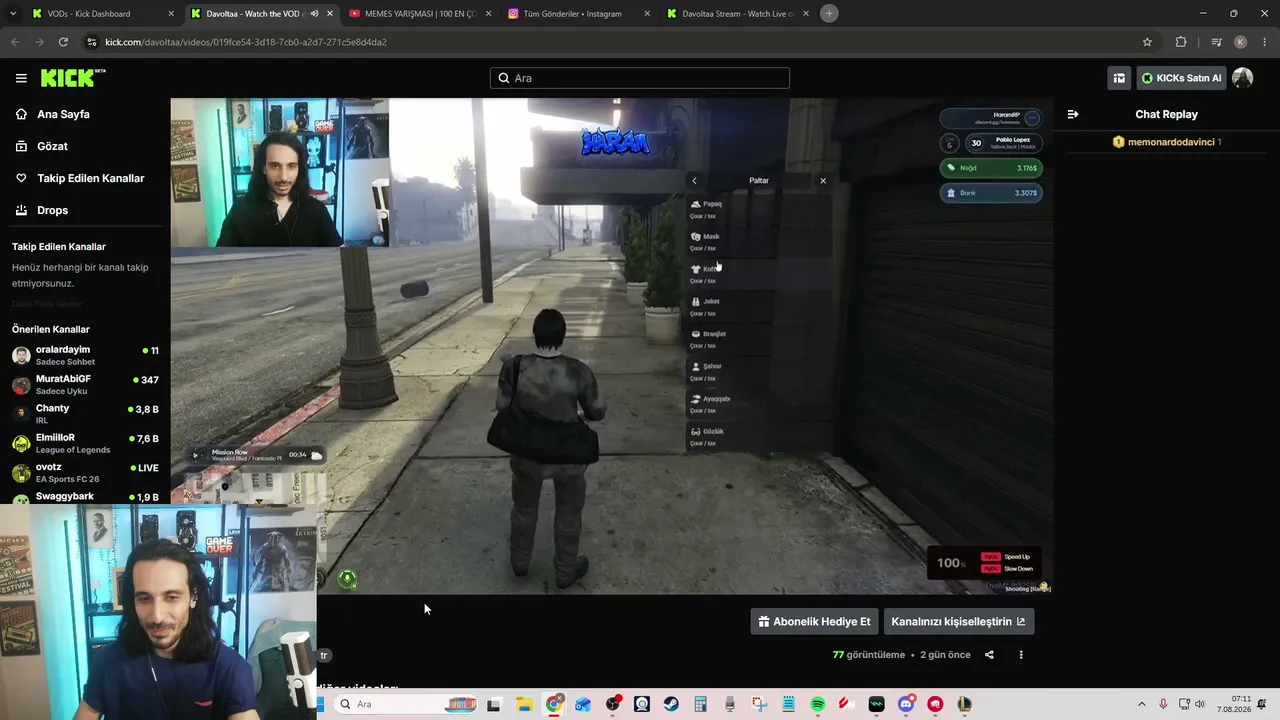Toggle the Ayaqqabı clothing item

(759, 404)
